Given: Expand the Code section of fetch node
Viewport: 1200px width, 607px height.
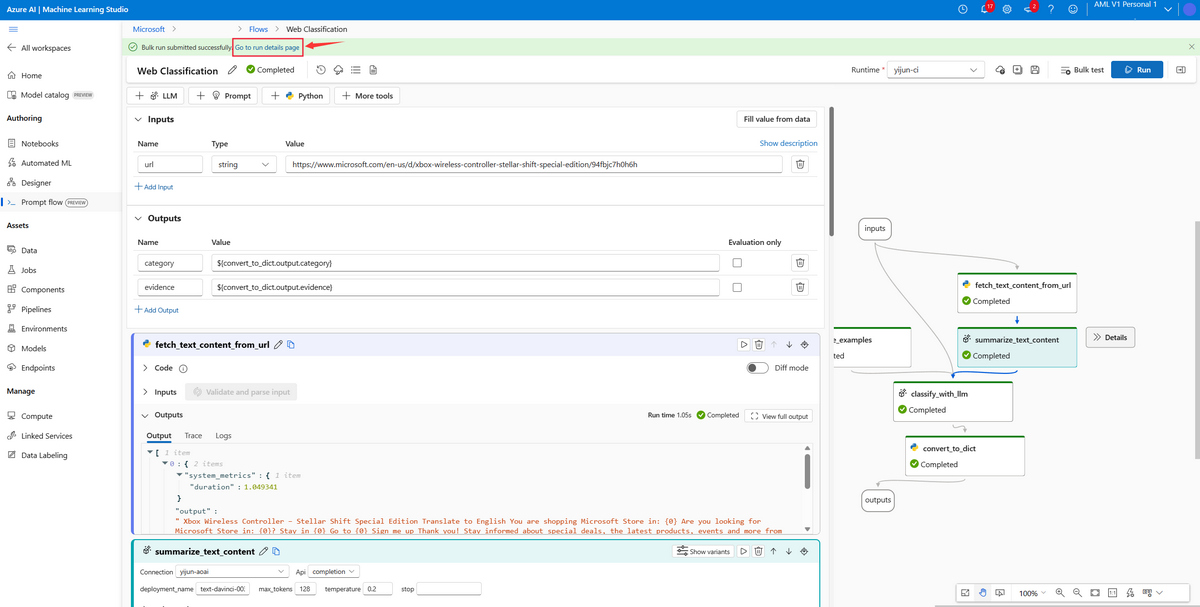Looking at the screenshot, I should (x=145, y=368).
